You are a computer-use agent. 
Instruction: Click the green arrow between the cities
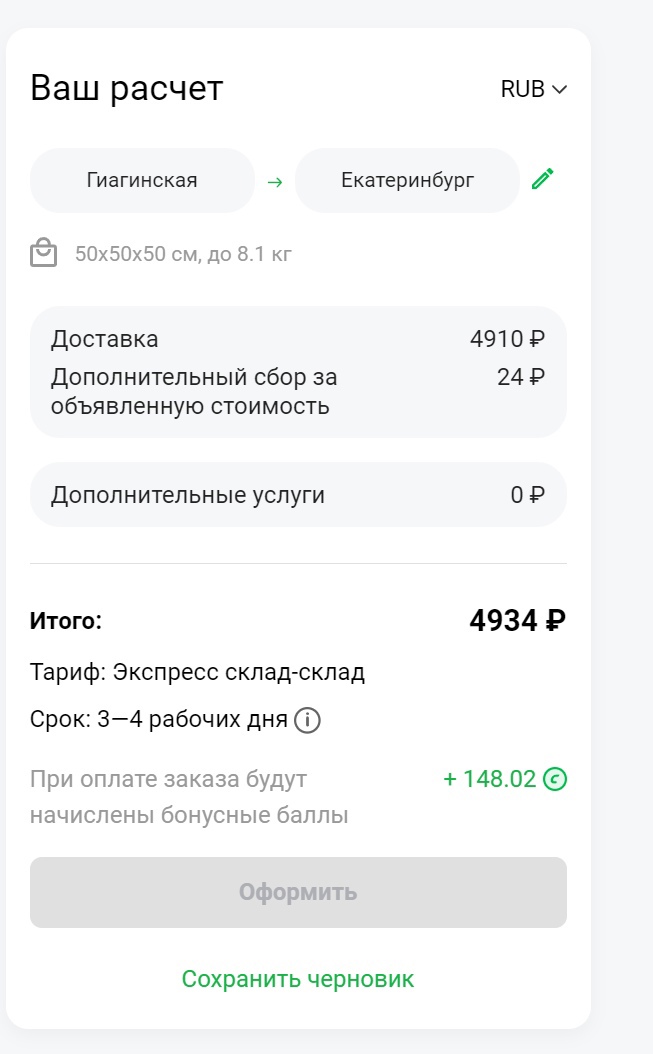(x=275, y=182)
